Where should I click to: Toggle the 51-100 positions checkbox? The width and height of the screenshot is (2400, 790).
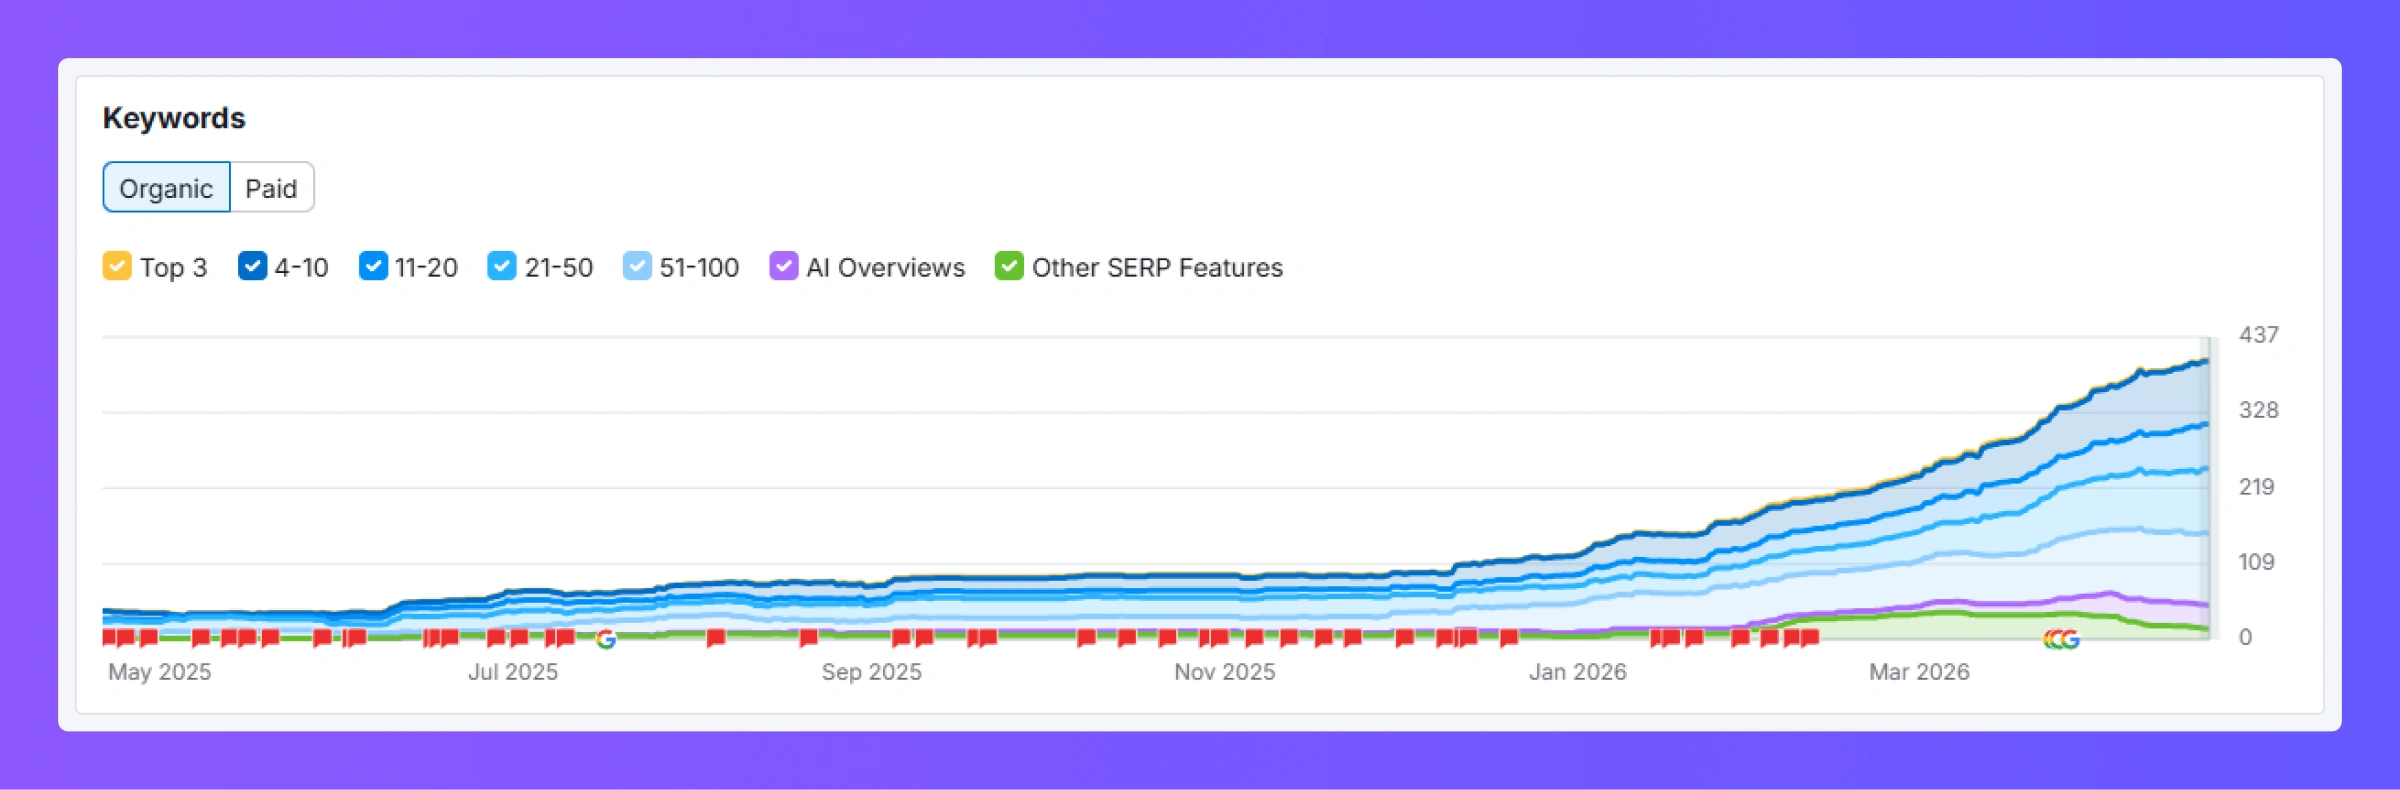tap(637, 266)
